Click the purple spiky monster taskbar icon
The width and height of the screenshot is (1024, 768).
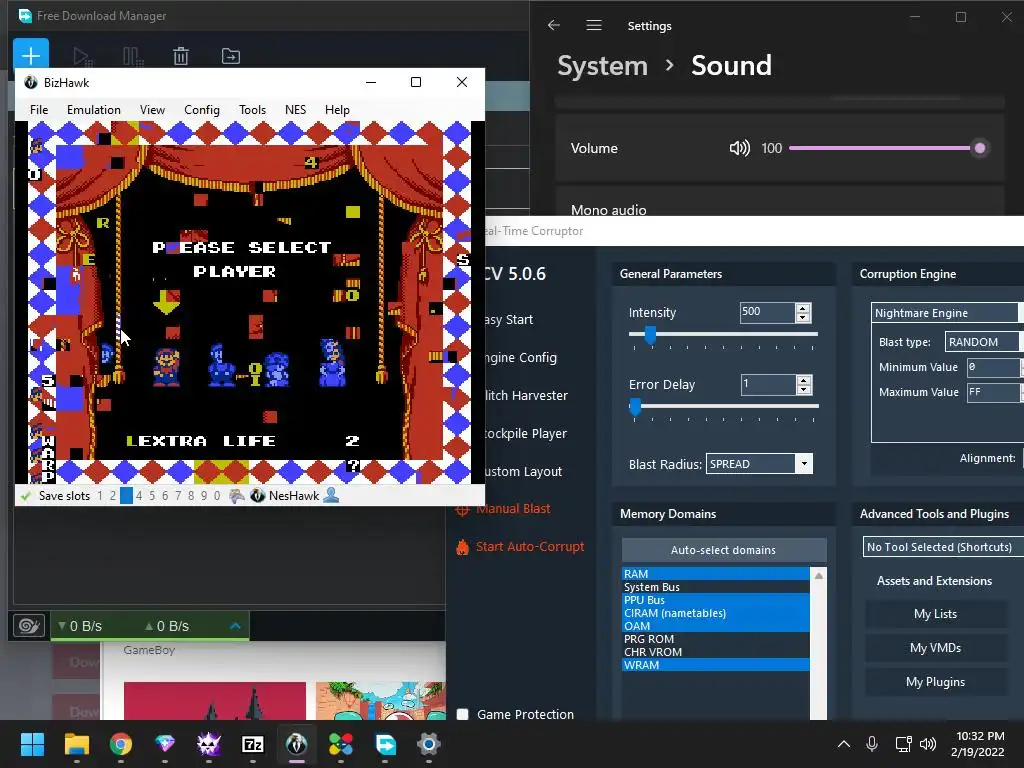tap(209, 744)
